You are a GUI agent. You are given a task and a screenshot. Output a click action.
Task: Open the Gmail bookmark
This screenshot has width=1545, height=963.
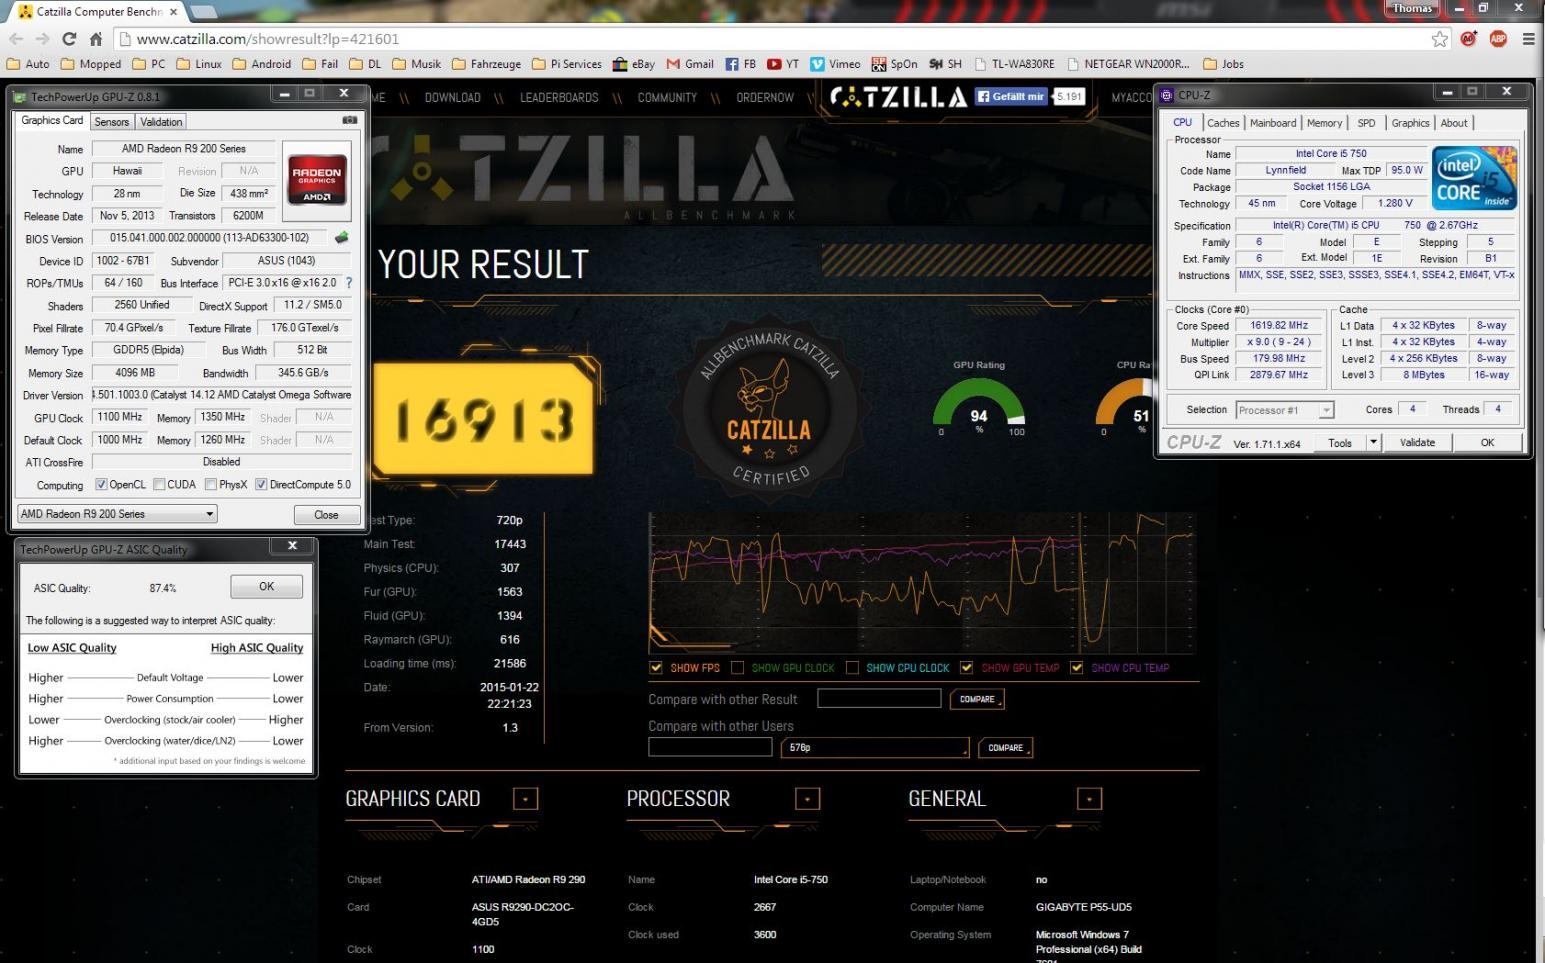[x=690, y=64]
